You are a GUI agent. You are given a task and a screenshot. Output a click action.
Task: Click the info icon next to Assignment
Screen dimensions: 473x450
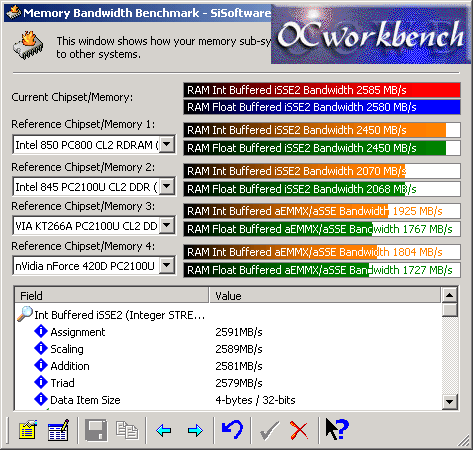point(41,331)
